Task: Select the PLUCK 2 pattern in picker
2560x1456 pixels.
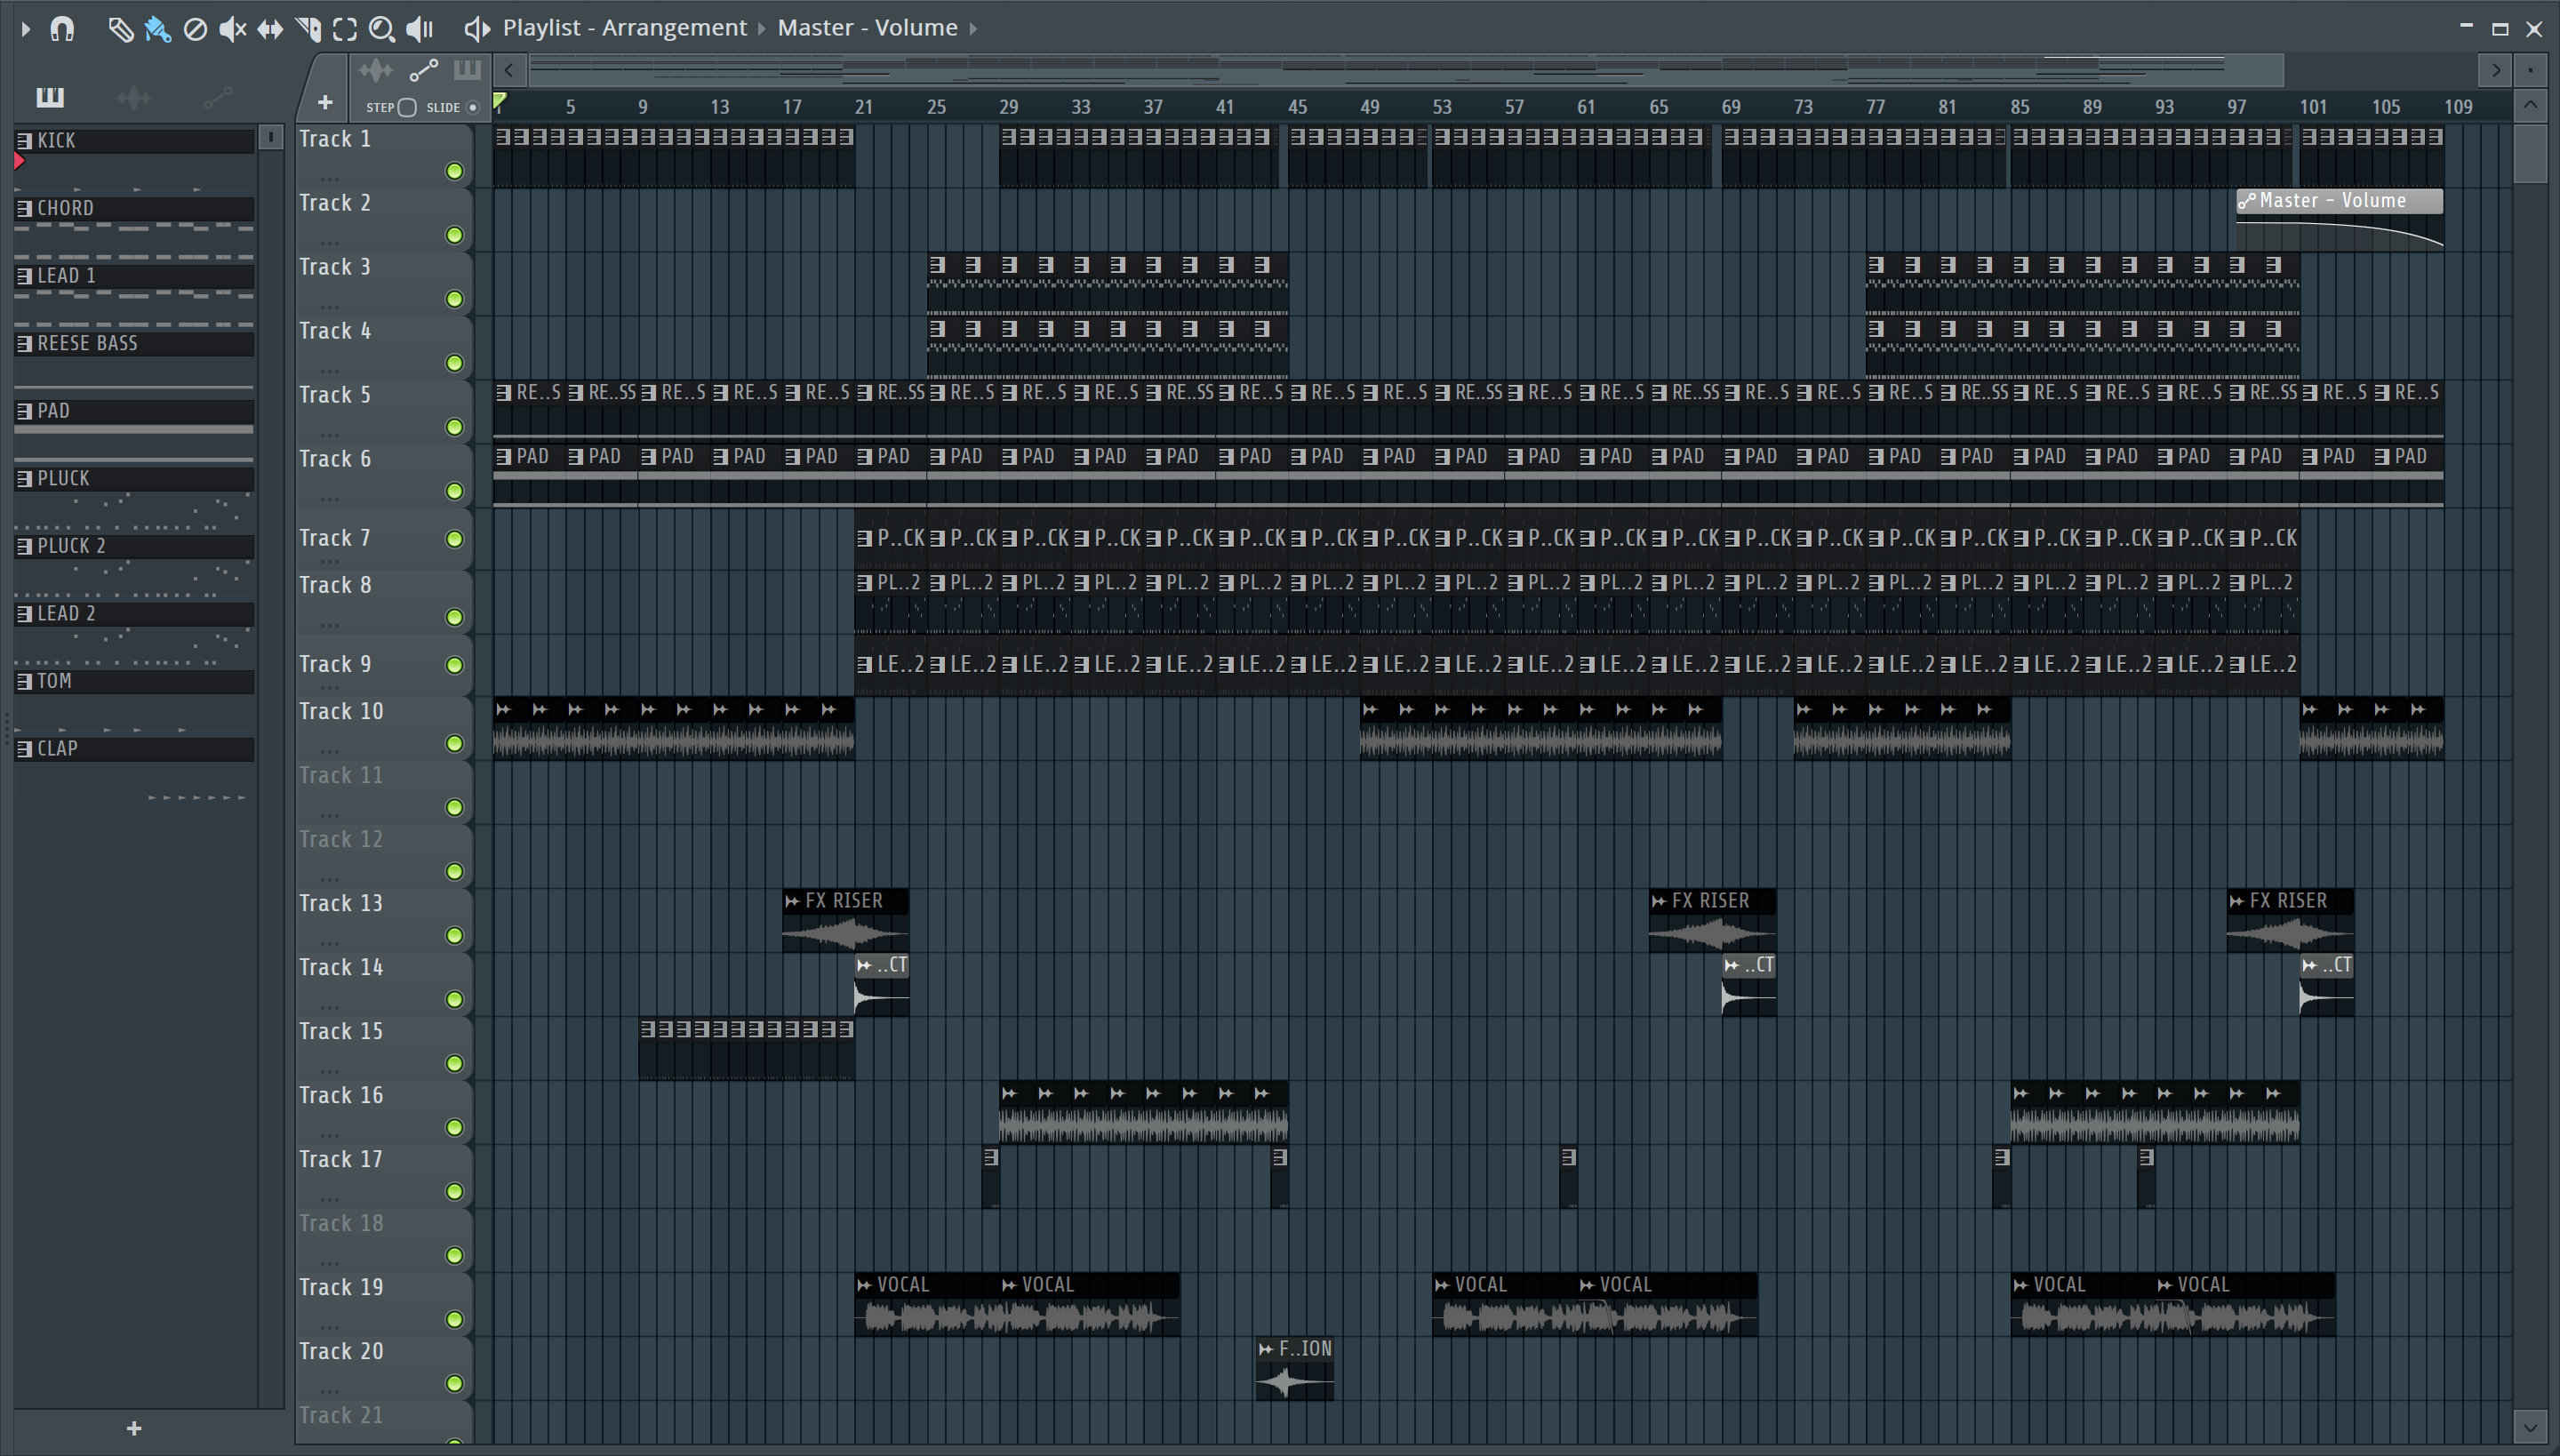Action: pyautogui.click(x=134, y=546)
